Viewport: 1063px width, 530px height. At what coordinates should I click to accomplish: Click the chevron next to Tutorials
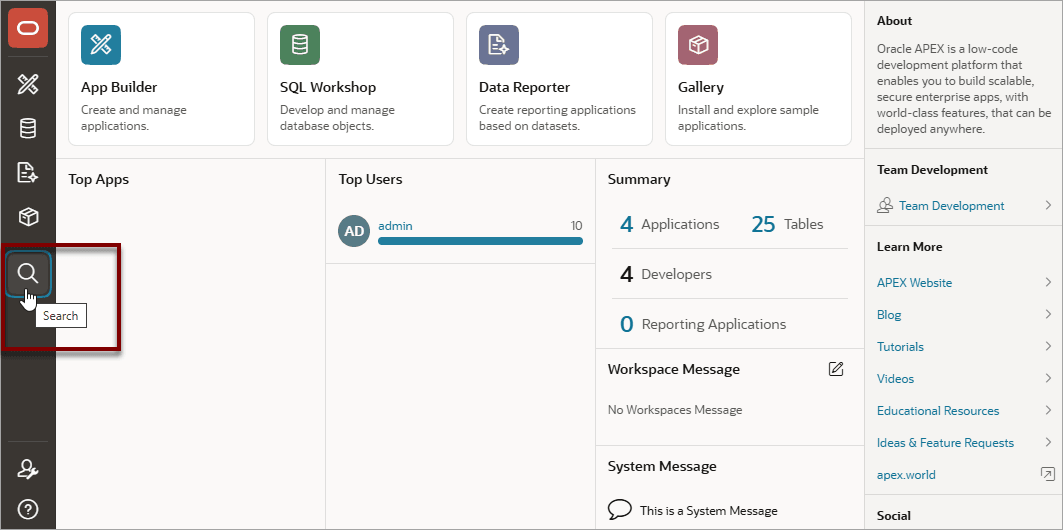click(1048, 346)
